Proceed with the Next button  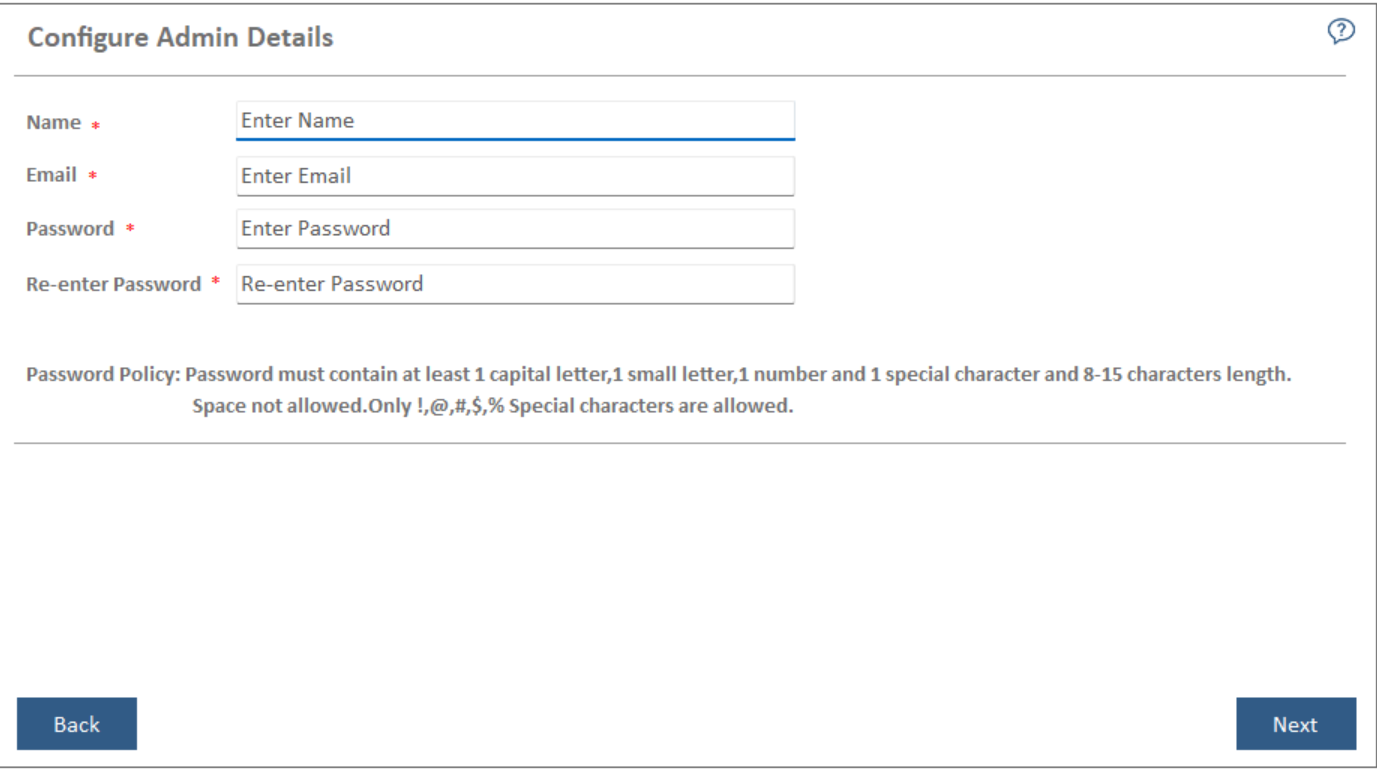click(x=1295, y=725)
